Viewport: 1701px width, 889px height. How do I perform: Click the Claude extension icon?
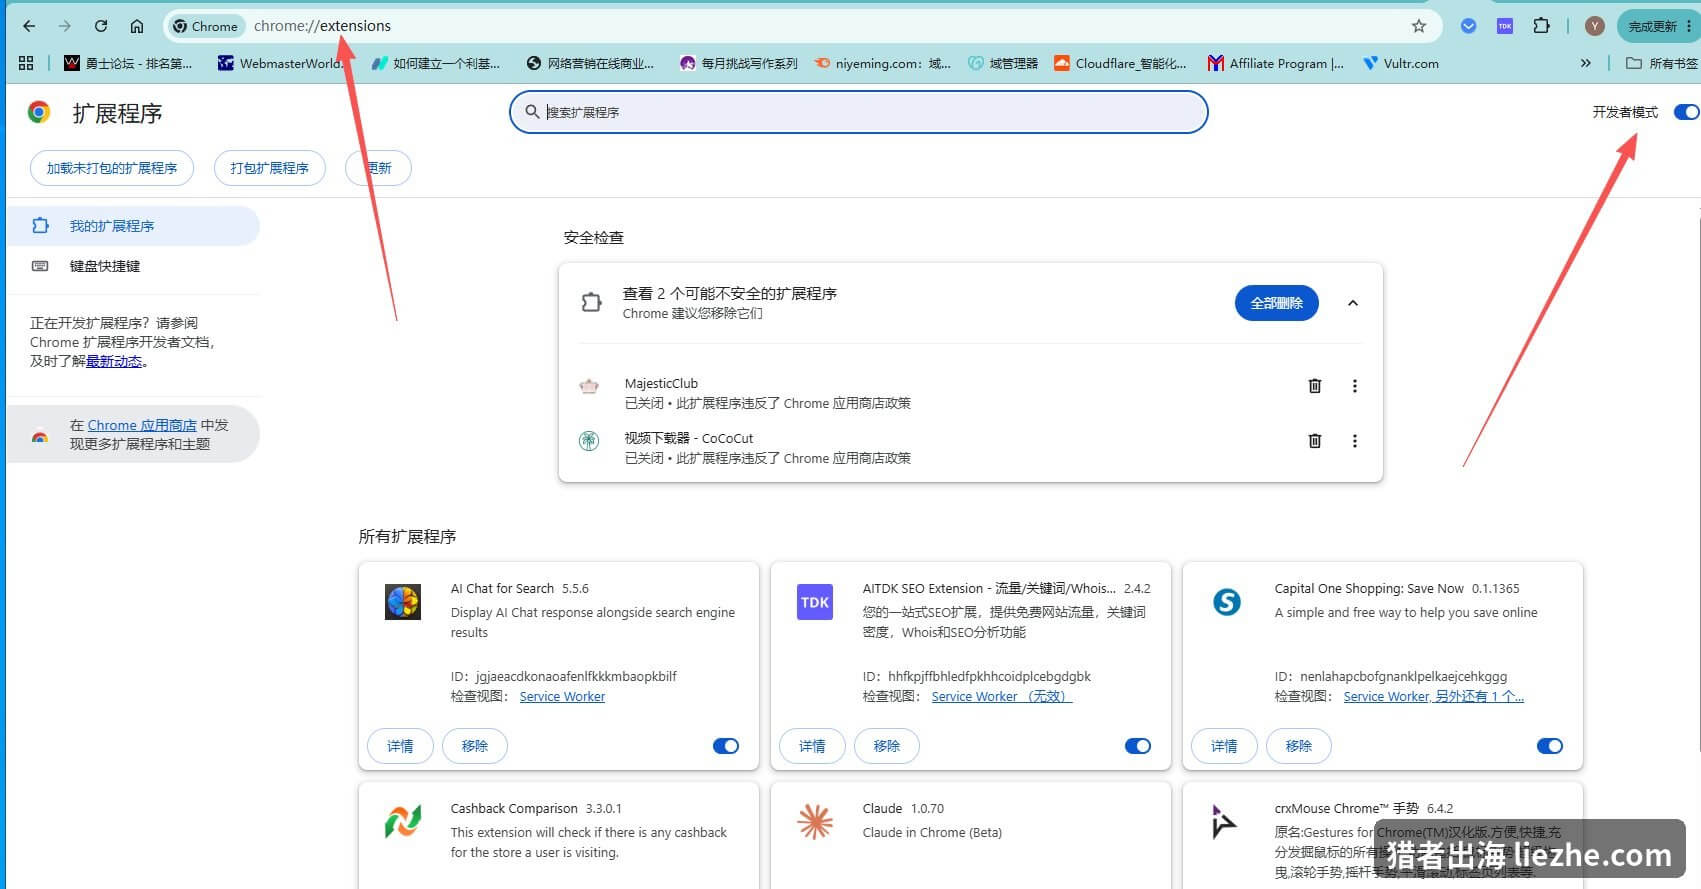pyautogui.click(x=815, y=822)
